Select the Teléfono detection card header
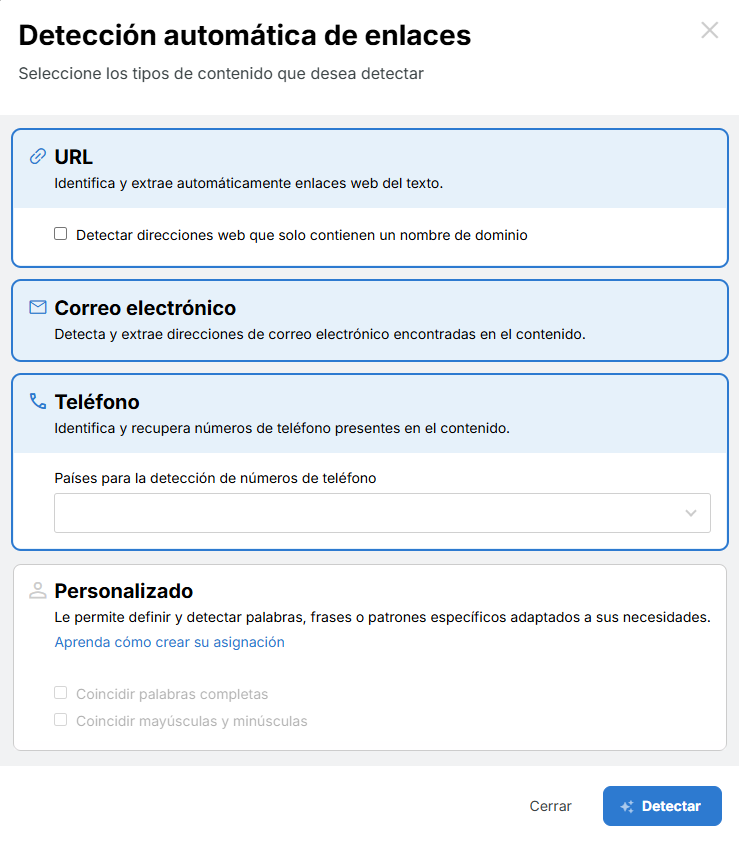Viewport: 739px width, 843px height. click(370, 414)
